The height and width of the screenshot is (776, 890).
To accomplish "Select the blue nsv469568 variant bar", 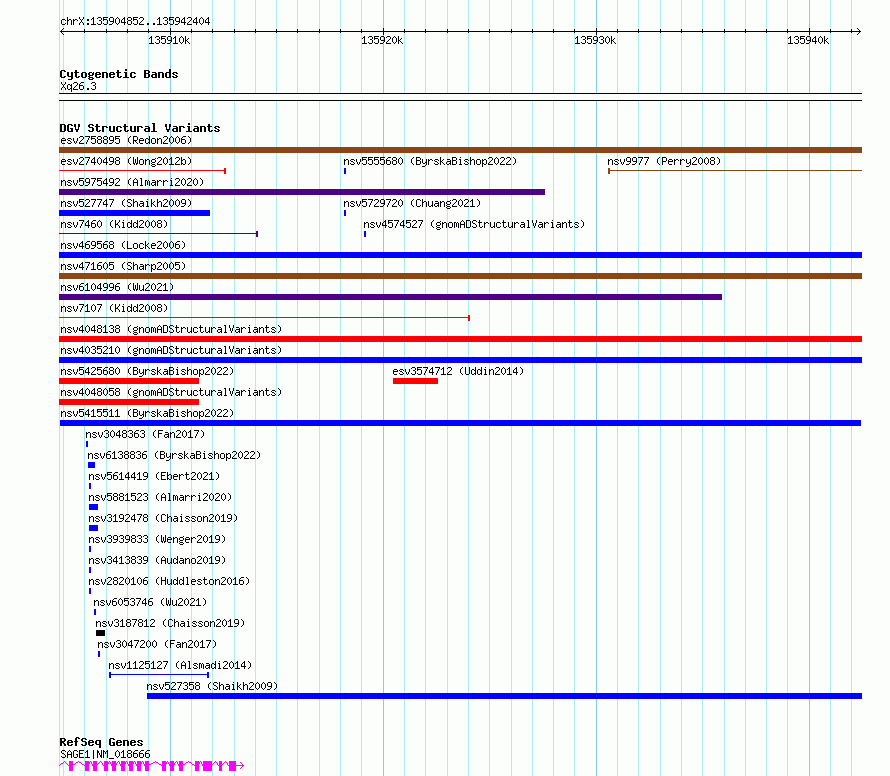I will [x=460, y=255].
